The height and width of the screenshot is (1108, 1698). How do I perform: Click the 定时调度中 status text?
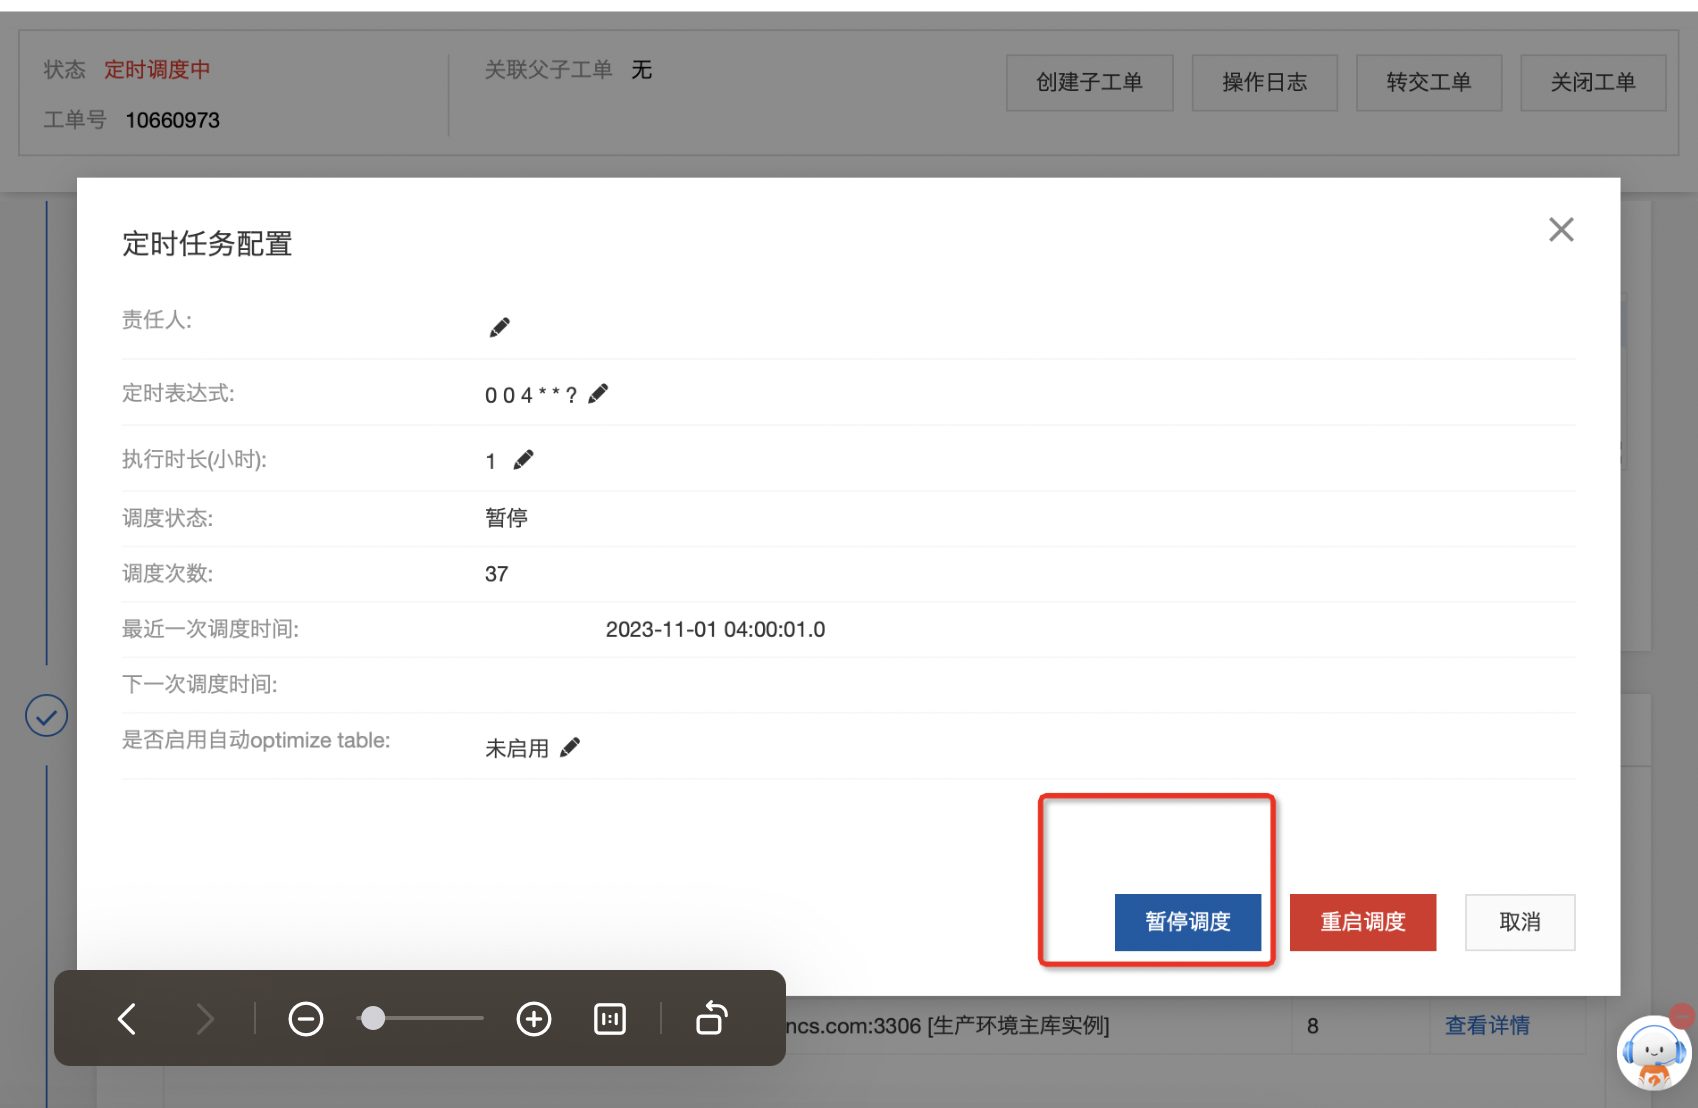157,69
